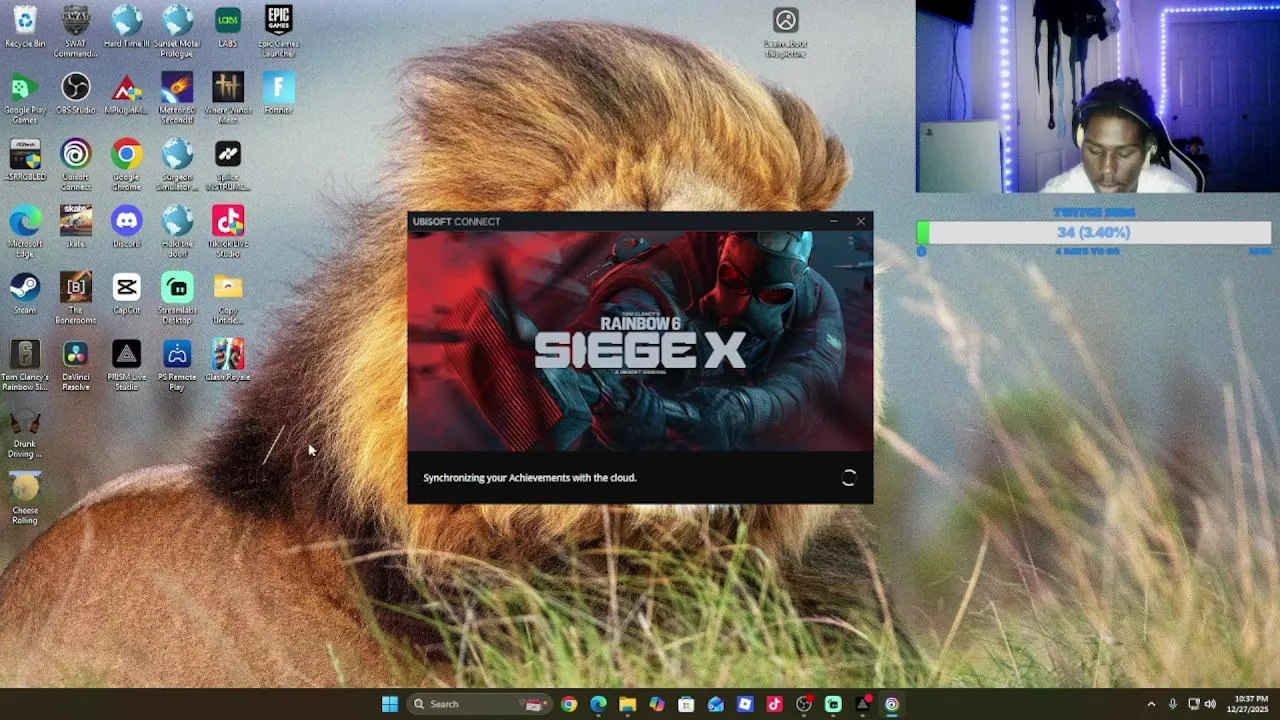Open the Learn about this picture icon
1280x720 pixels.
click(786, 32)
